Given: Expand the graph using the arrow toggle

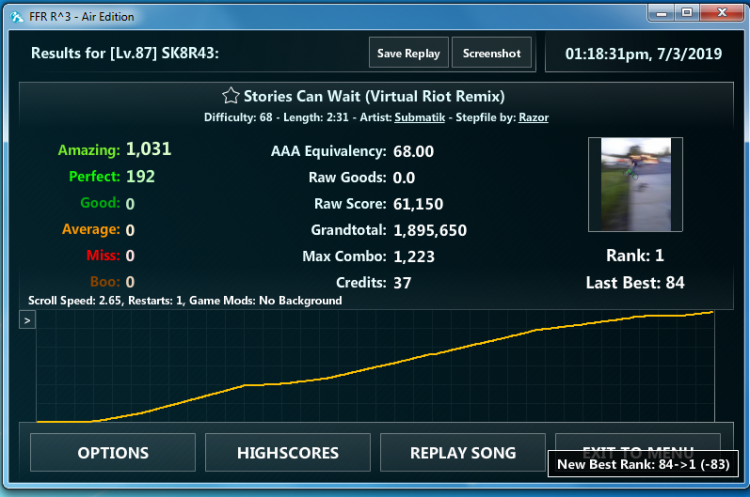Looking at the screenshot, I should [x=28, y=320].
